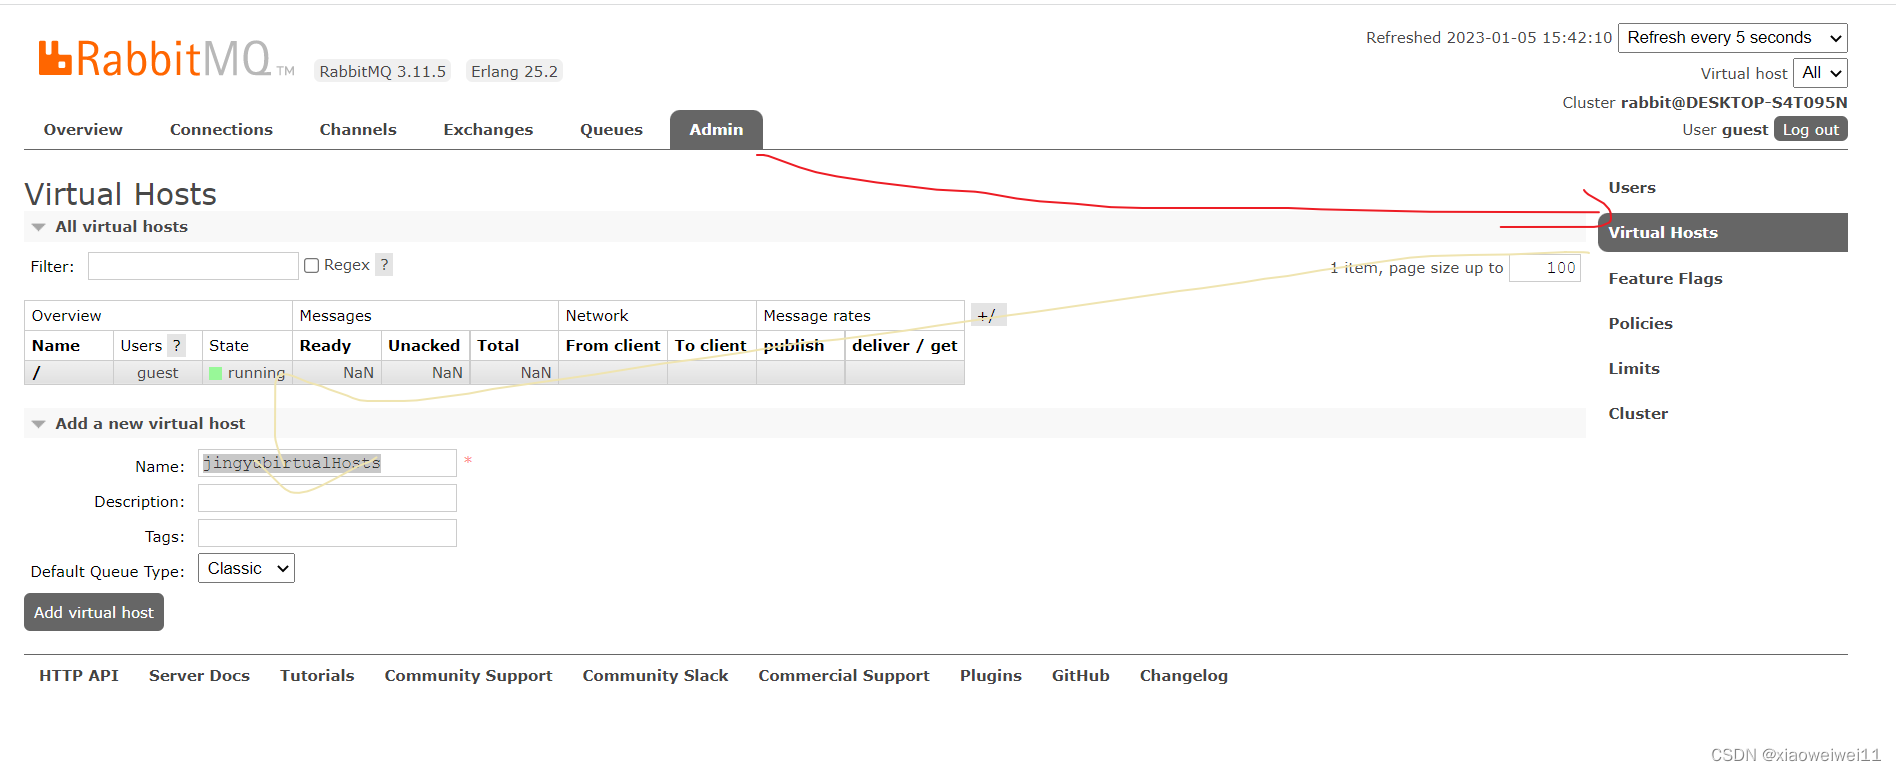This screenshot has width=1896, height=771.
Task: Open the GitHub footer link
Action: click(x=1080, y=676)
